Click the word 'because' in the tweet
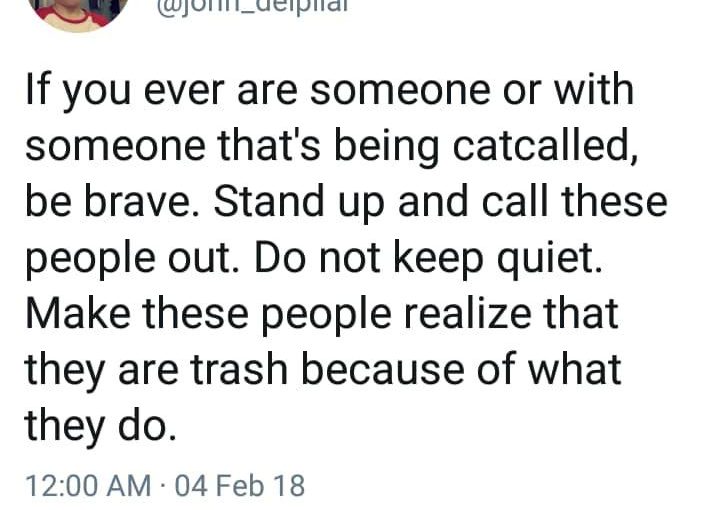The width and height of the screenshot is (720, 510). pyautogui.click(x=382, y=370)
